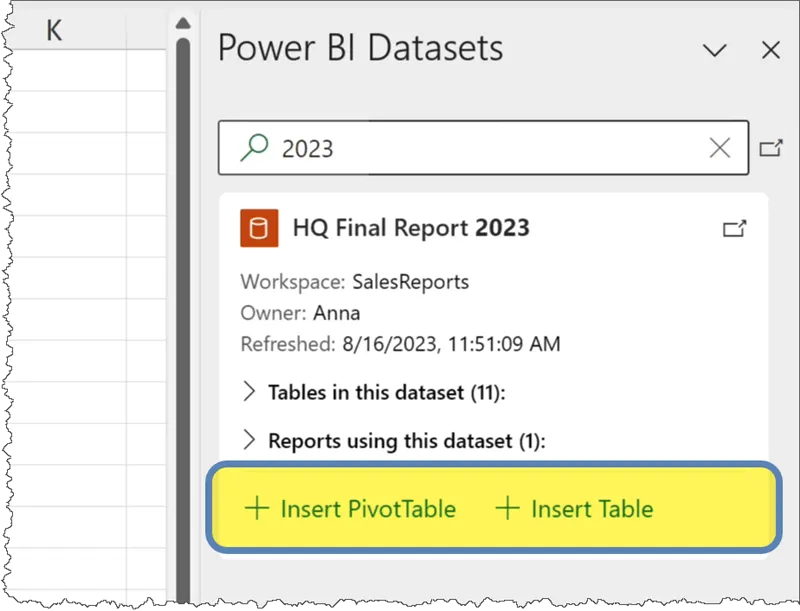Click the open-in-Power-BI icon beside the search box
This screenshot has width=800, height=611.
[770, 148]
